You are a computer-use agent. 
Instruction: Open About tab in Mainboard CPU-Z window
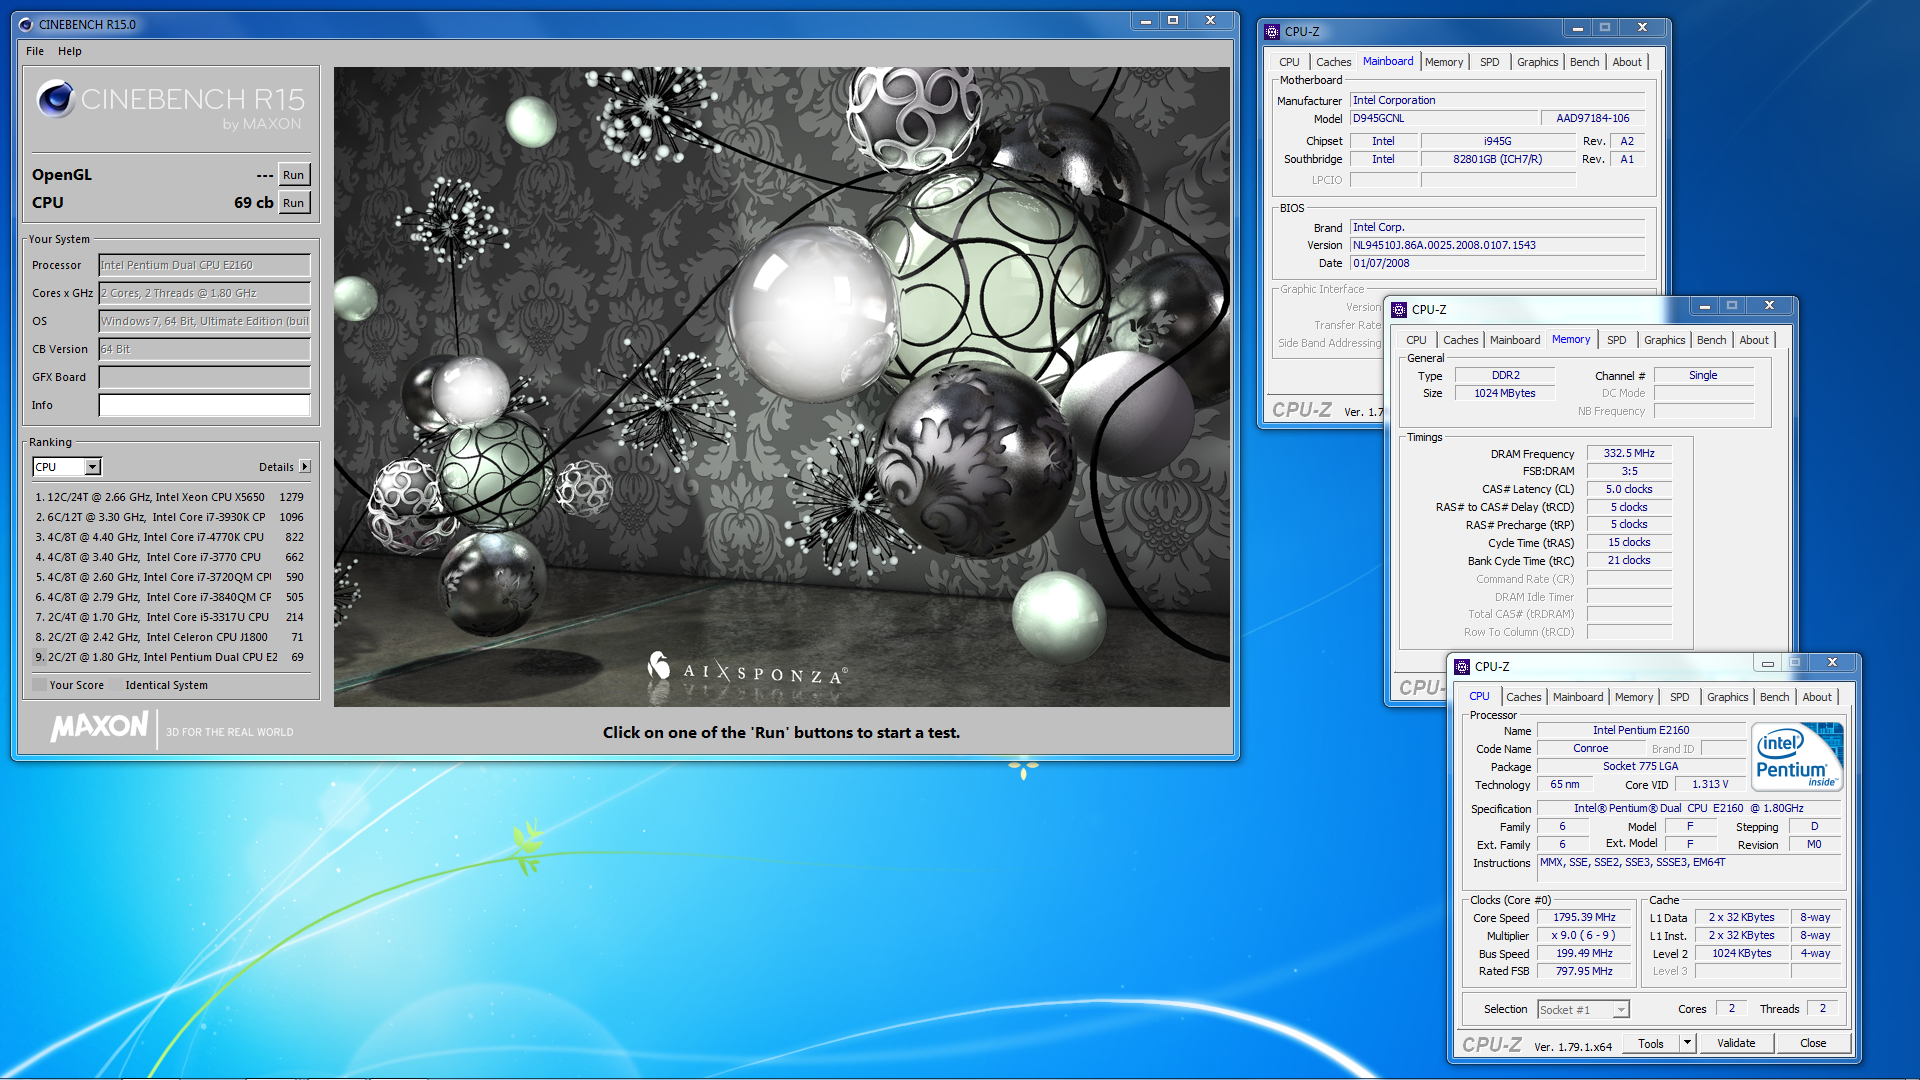point(1627,62)
